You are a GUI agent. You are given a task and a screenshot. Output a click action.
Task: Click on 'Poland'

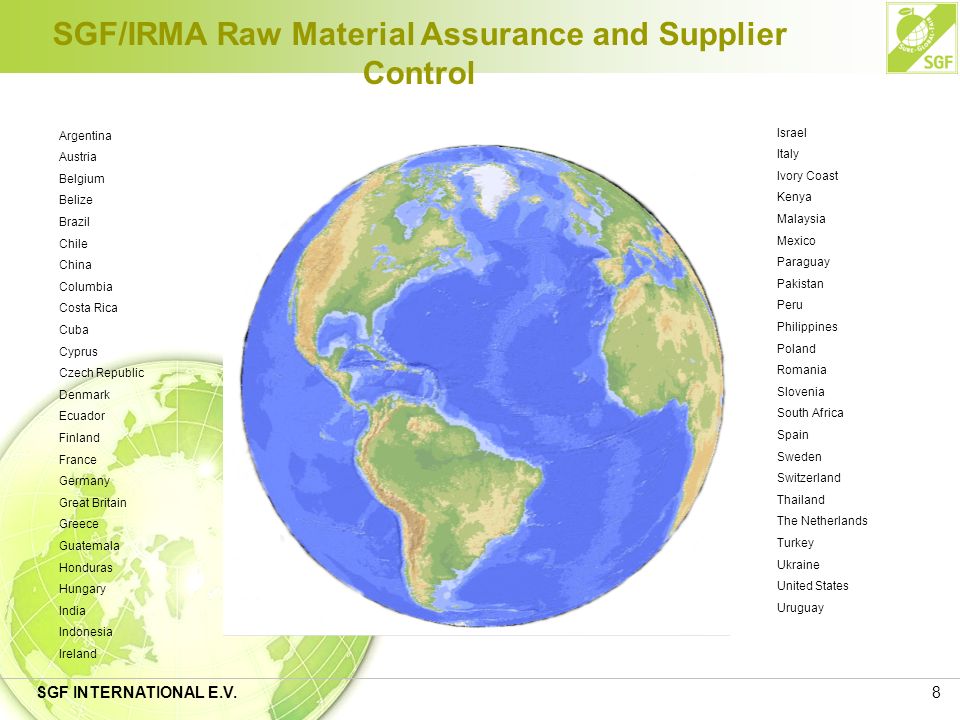797,348
